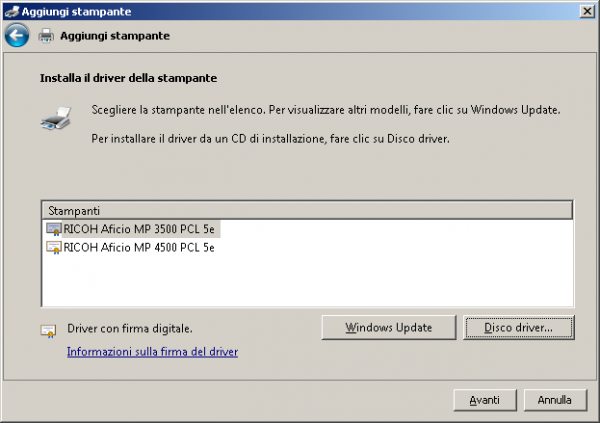
Task: Click the printer icon beside the Aggiungi stampante heading
Action: tap(46, 36)
